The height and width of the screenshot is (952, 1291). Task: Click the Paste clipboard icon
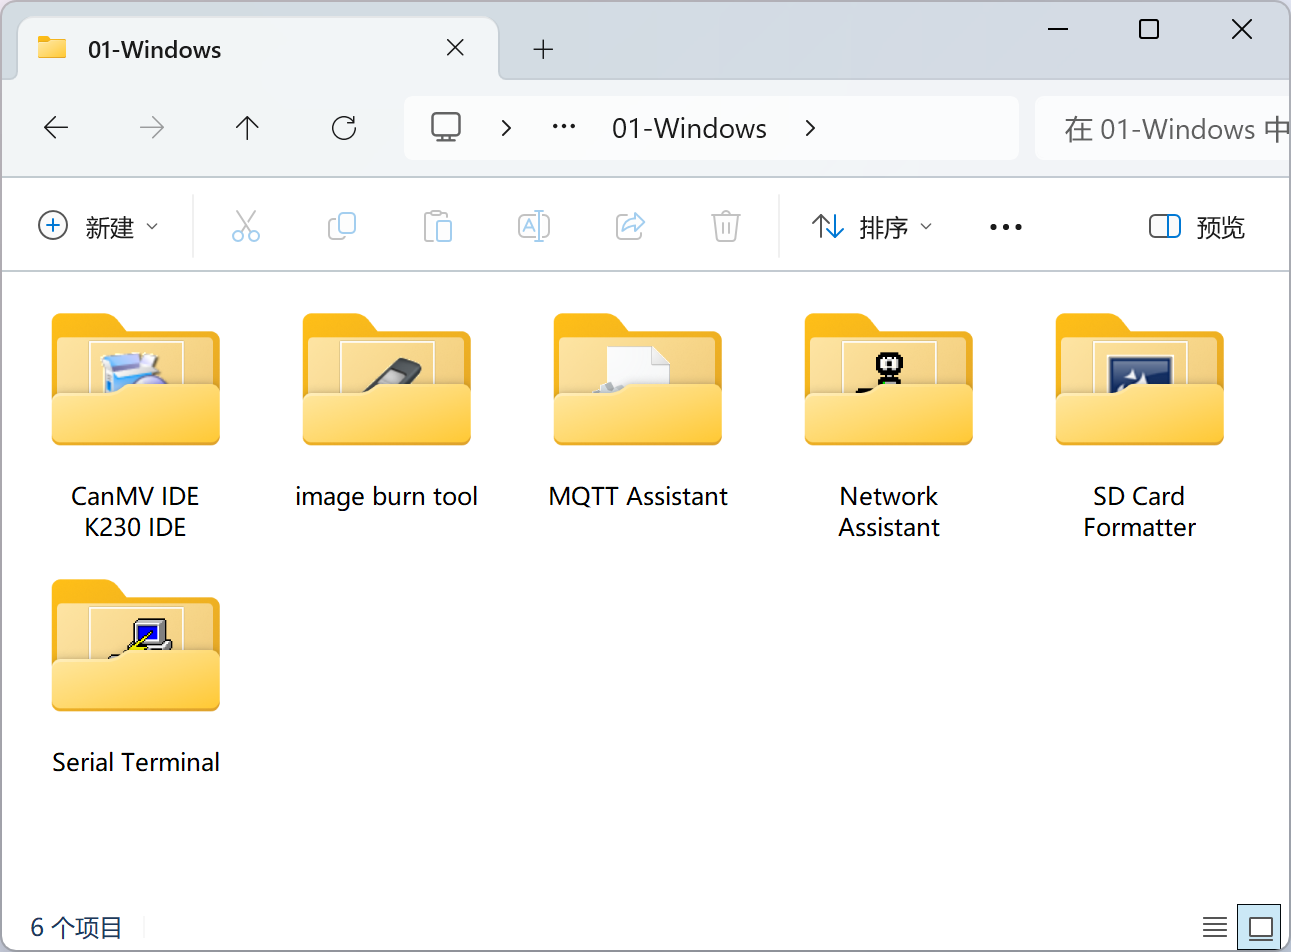click(x=438, y=226)
